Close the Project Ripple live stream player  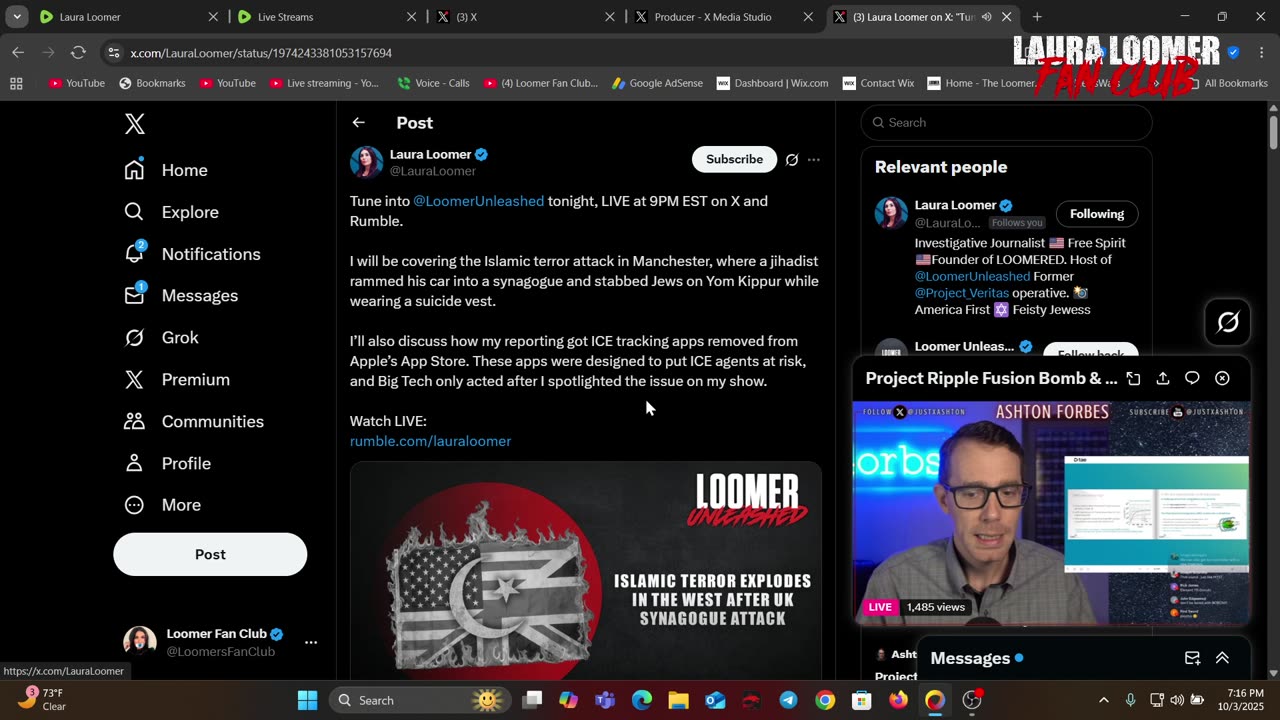coord(1222,378)
